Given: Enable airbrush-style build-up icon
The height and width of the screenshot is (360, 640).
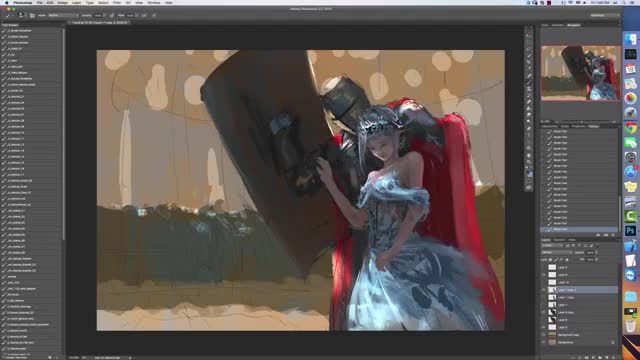Looking at the screenshot, I should coord(144,15).
